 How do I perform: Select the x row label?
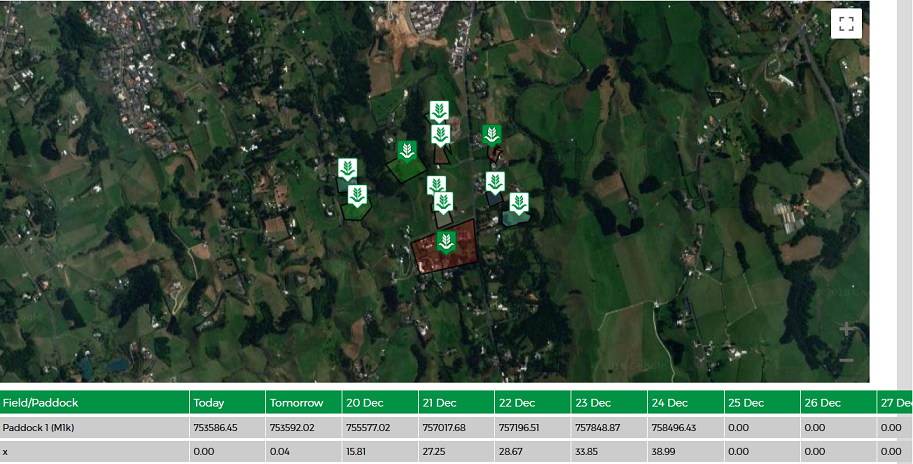tap(5, 452)
